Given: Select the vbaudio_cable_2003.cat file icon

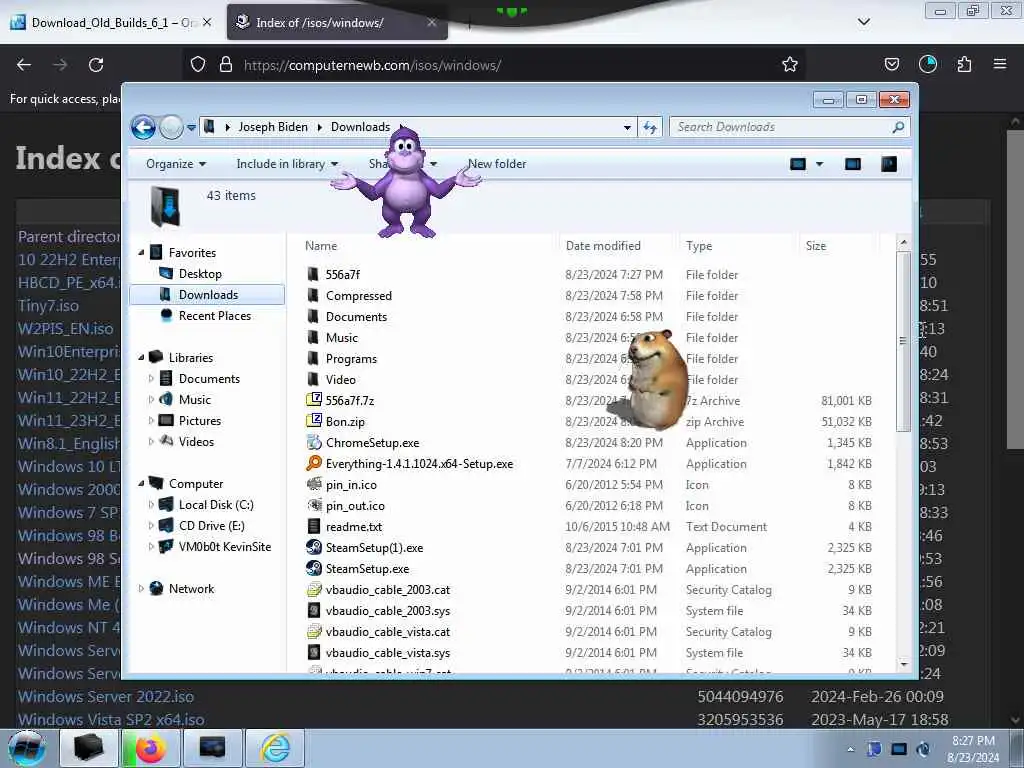Looking at the screenshot, I should [x=314, y=589].
